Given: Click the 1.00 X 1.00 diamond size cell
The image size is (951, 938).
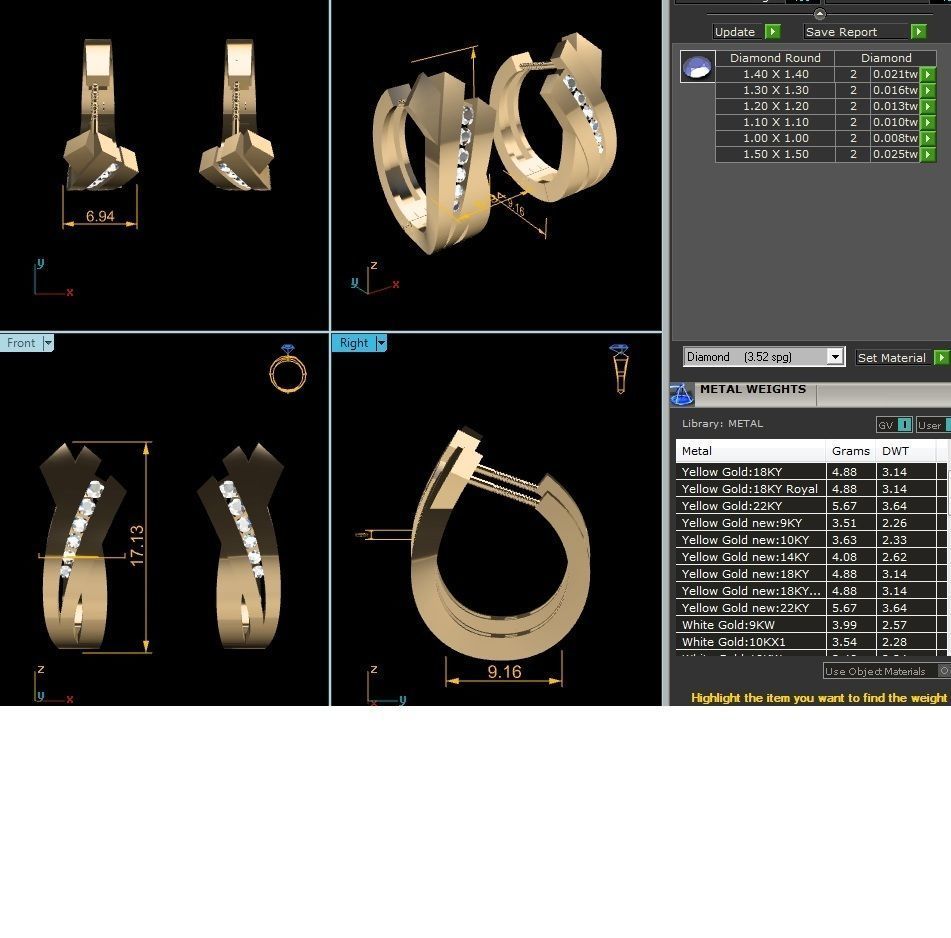Looking at the screenshot, I should (775, 138).
